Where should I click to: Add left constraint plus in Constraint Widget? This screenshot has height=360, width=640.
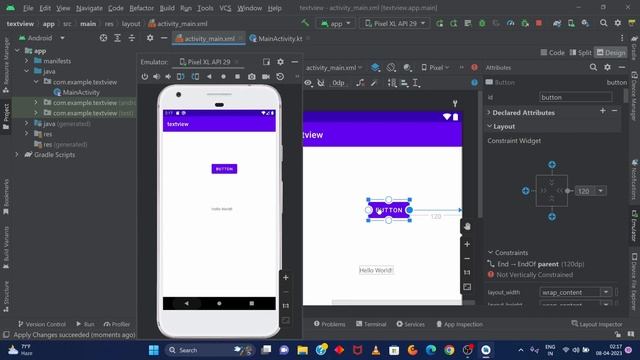click(526, 191)
